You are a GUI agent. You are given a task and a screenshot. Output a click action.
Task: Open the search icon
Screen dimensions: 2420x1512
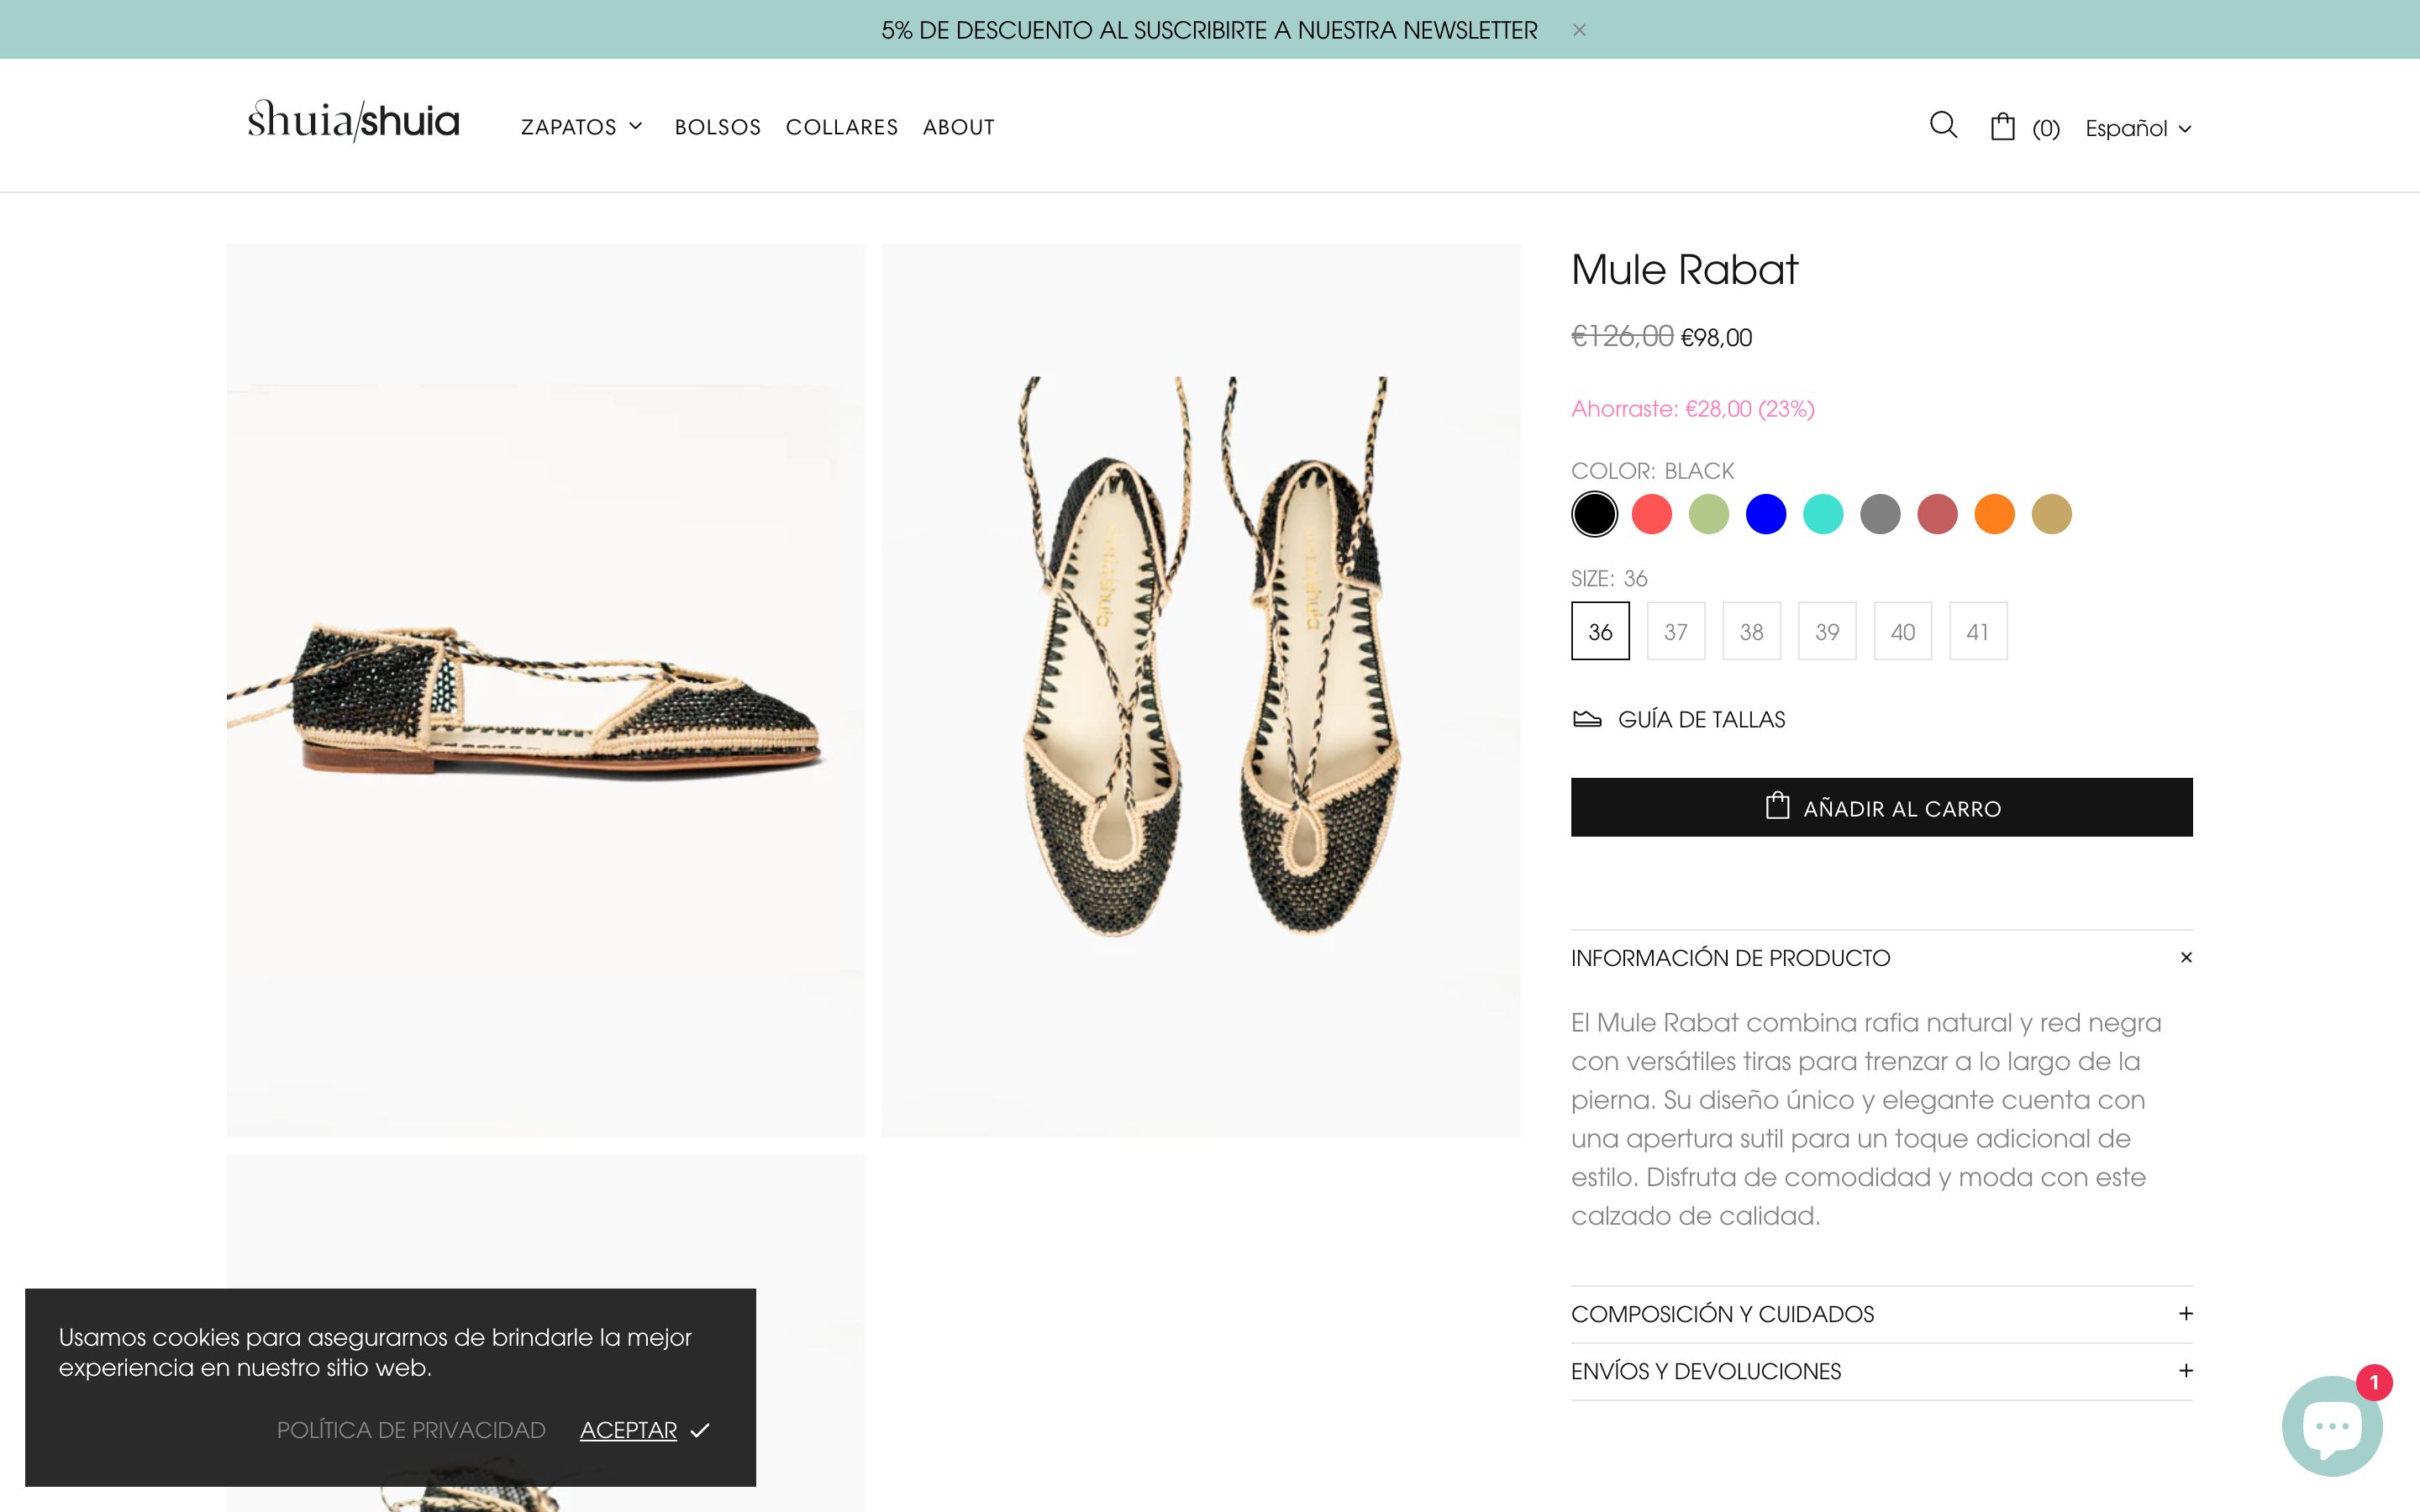click(x=1943, y=125)
